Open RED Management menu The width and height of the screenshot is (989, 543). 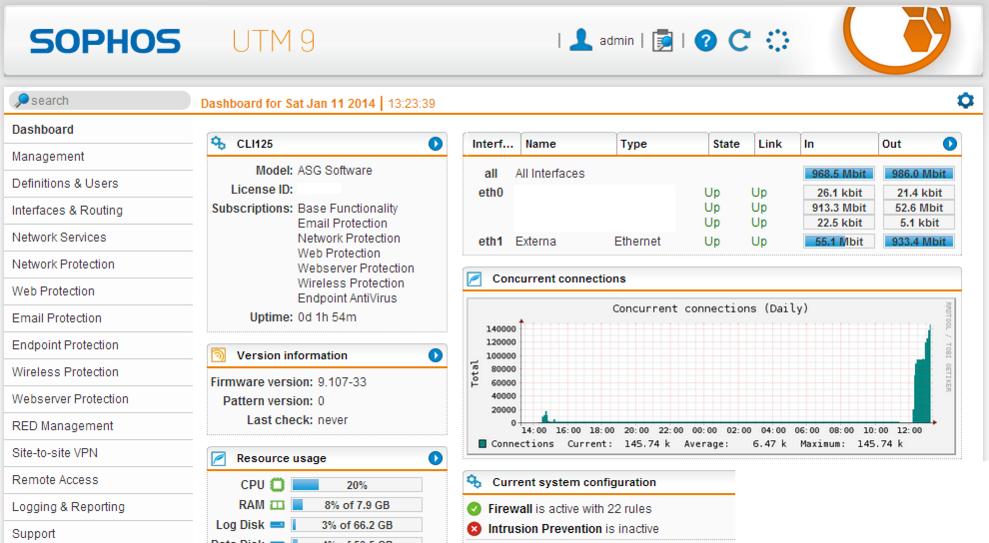pos(98,426)
